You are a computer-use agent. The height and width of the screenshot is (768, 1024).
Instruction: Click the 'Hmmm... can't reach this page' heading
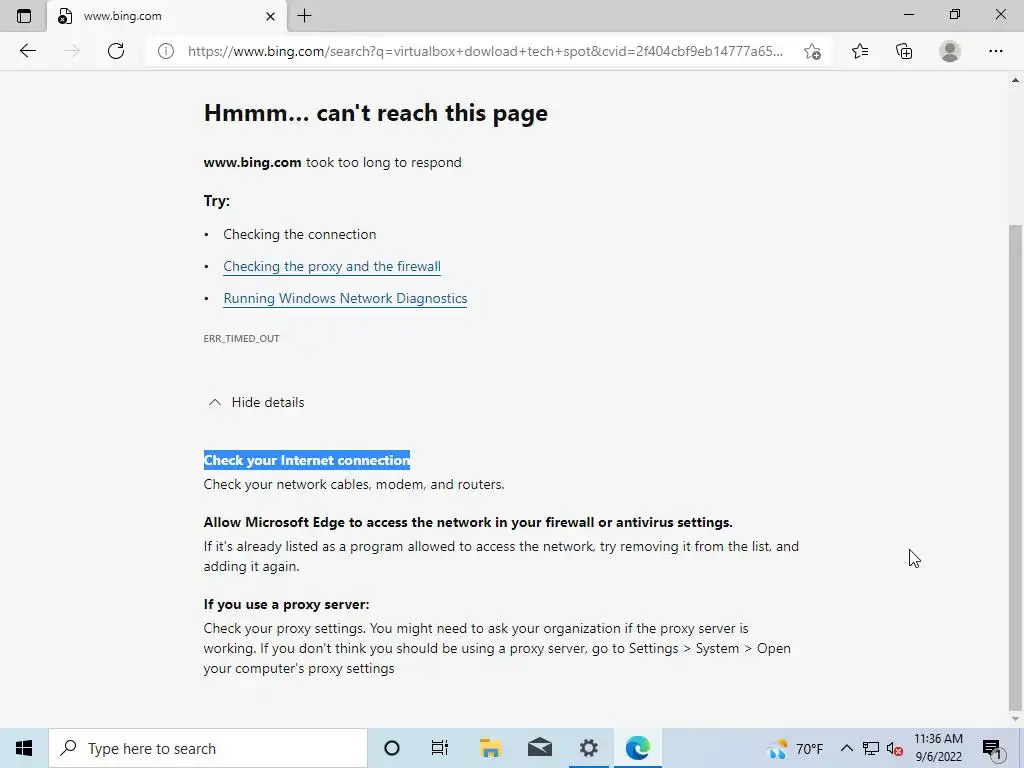click(x=376, y=113)
